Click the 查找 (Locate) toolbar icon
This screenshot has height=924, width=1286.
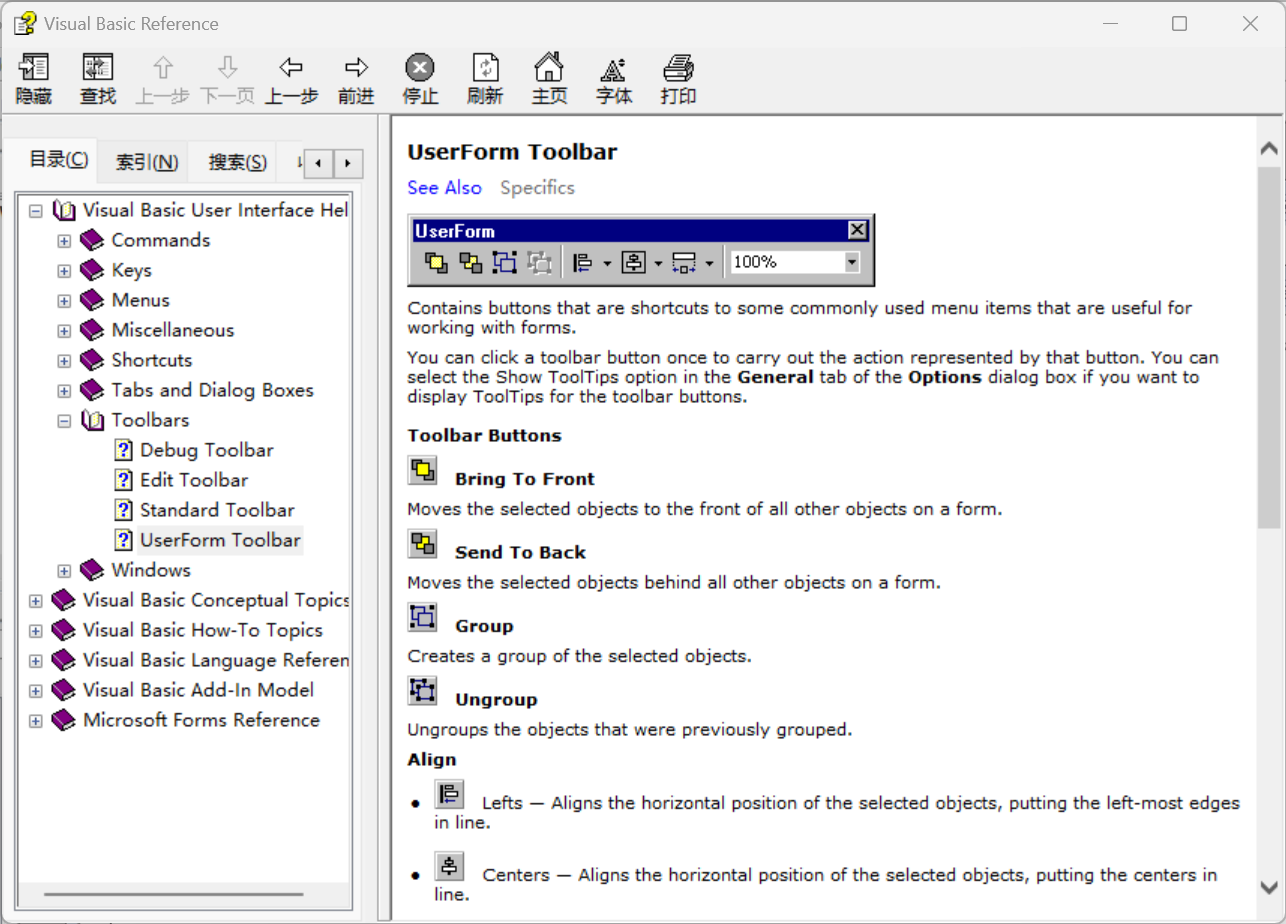tap(98, 68)
